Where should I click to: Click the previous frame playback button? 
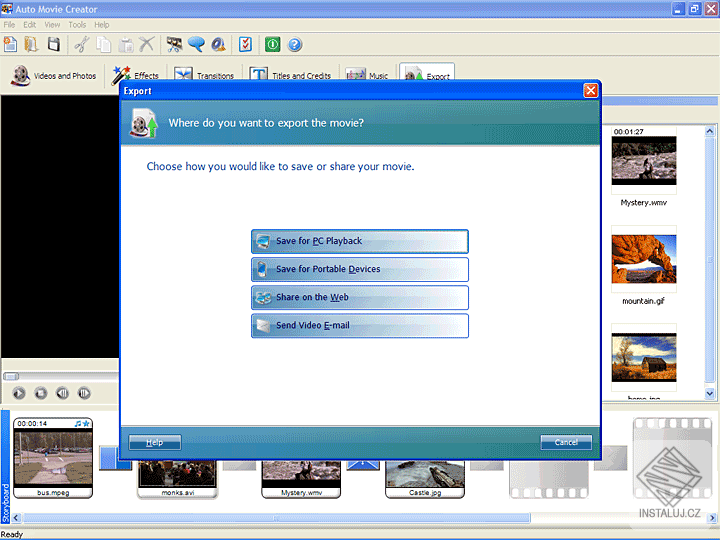point(62,394)
